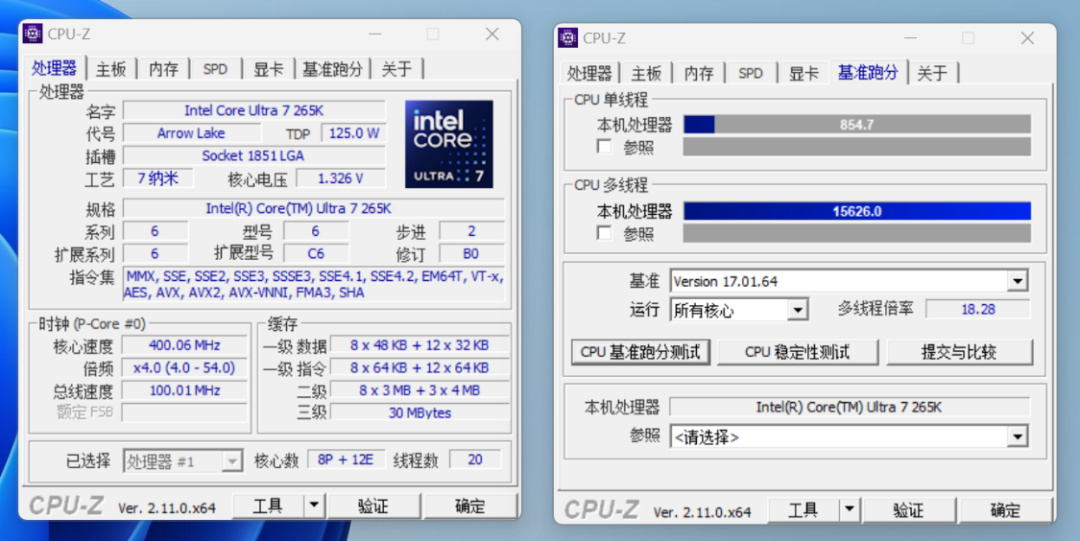Image resolution: width=1080 pixels, height=541 pixels.
Task: Open 显卡 tab in left window
Action: (x=268, y=69)
